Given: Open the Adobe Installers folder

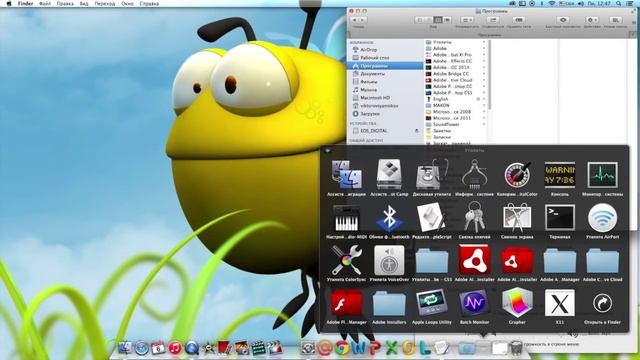Looking at the screenshot, I should coord(389,303).
